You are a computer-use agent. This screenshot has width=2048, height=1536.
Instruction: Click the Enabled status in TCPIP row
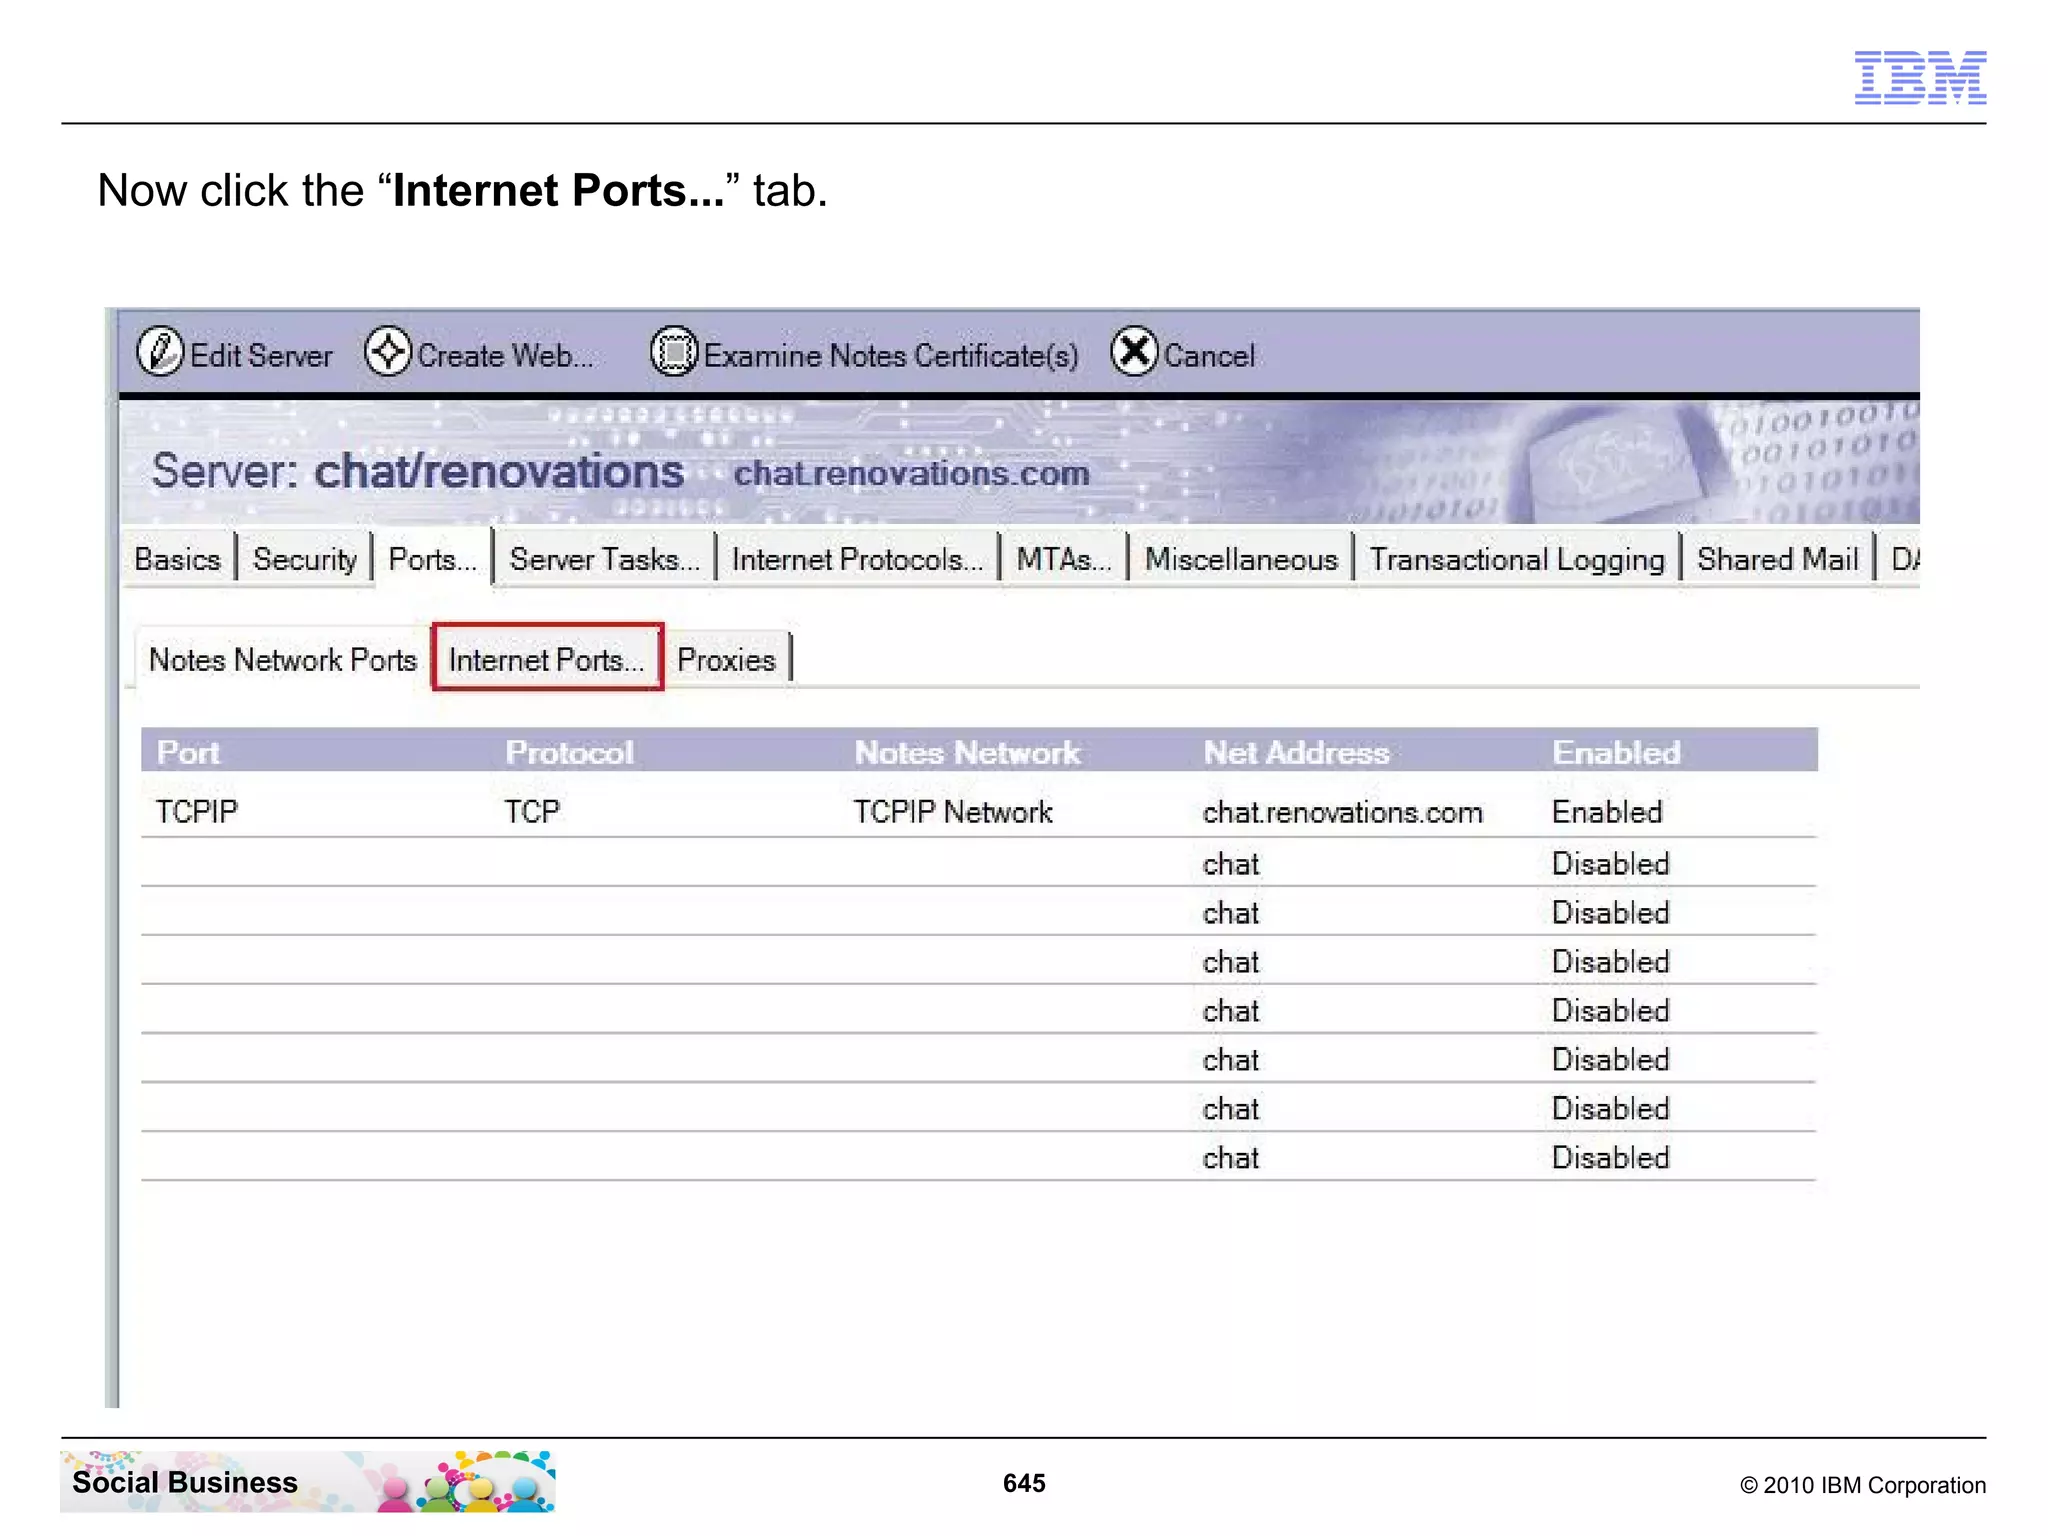(1607, 812)
